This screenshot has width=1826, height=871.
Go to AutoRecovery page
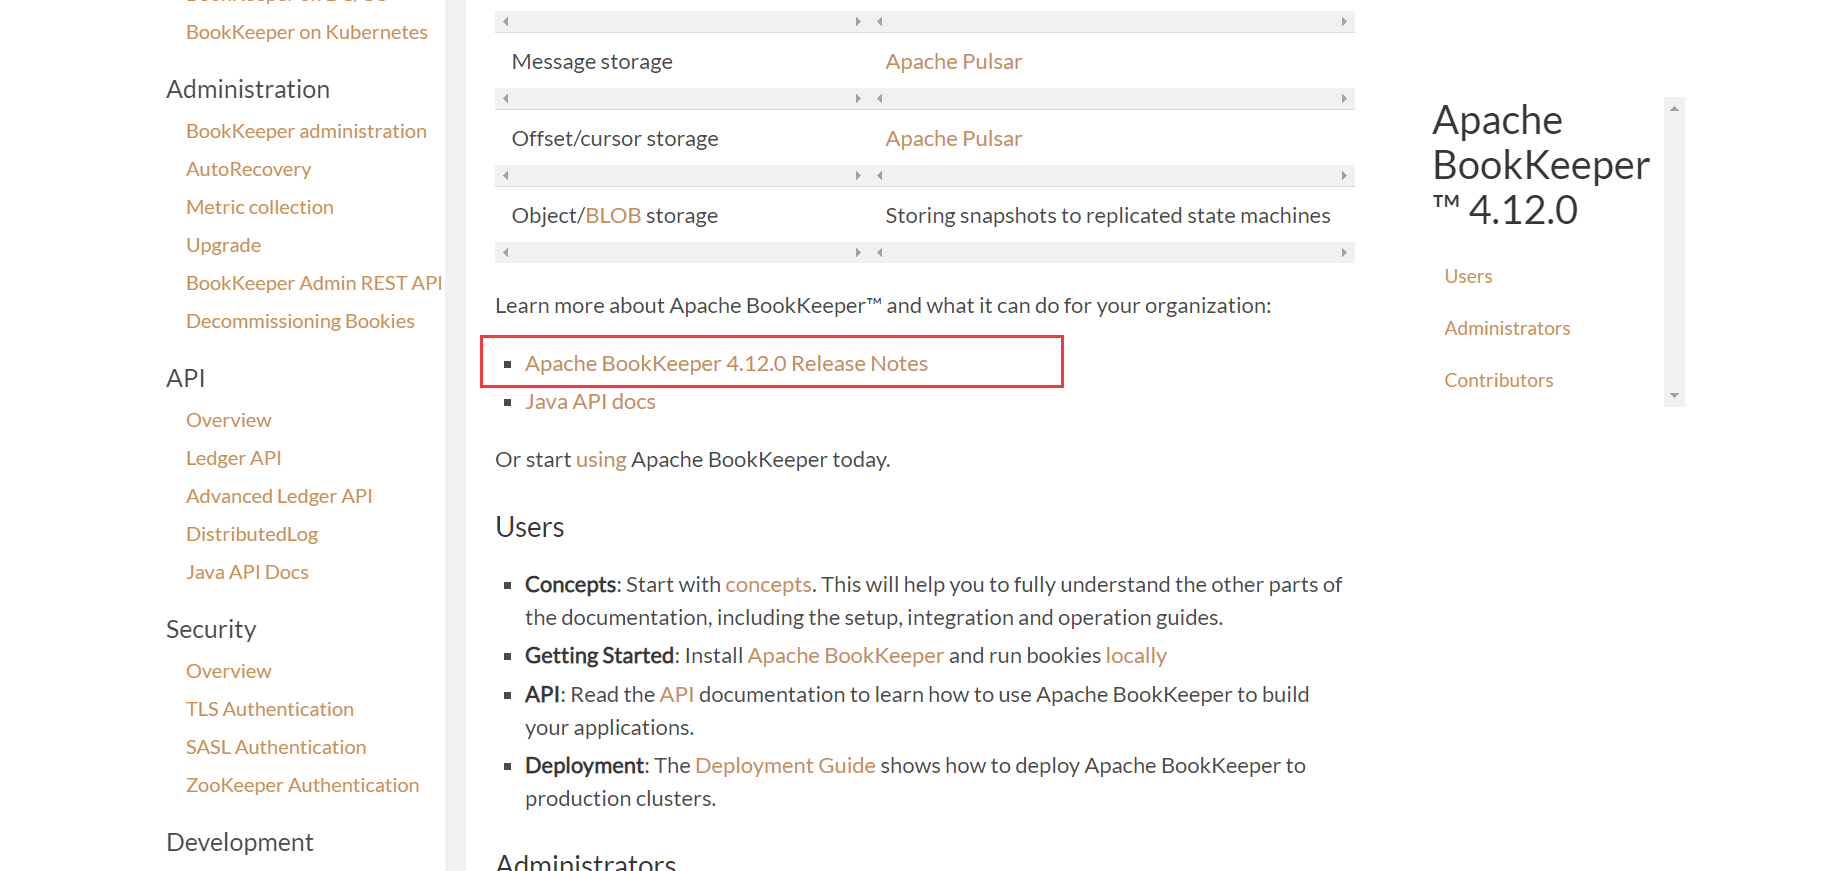248,169
